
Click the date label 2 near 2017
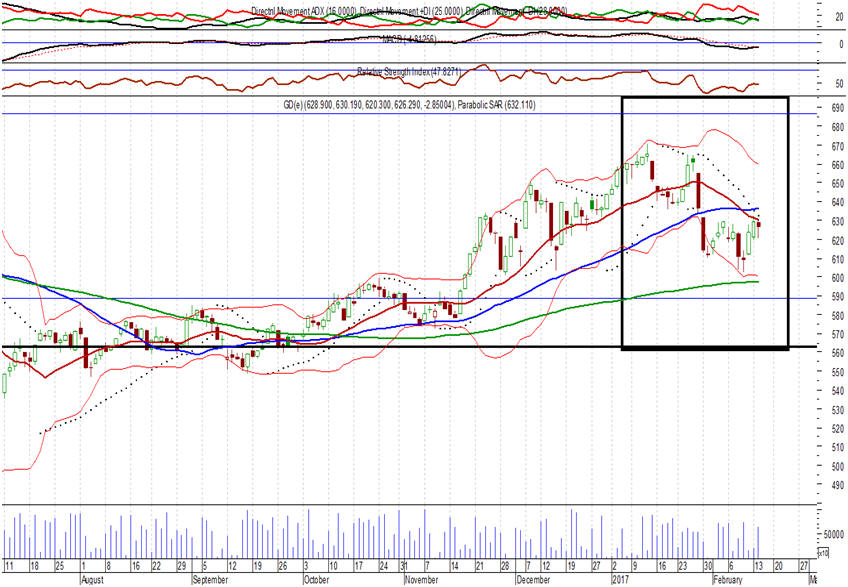(614, 566)
